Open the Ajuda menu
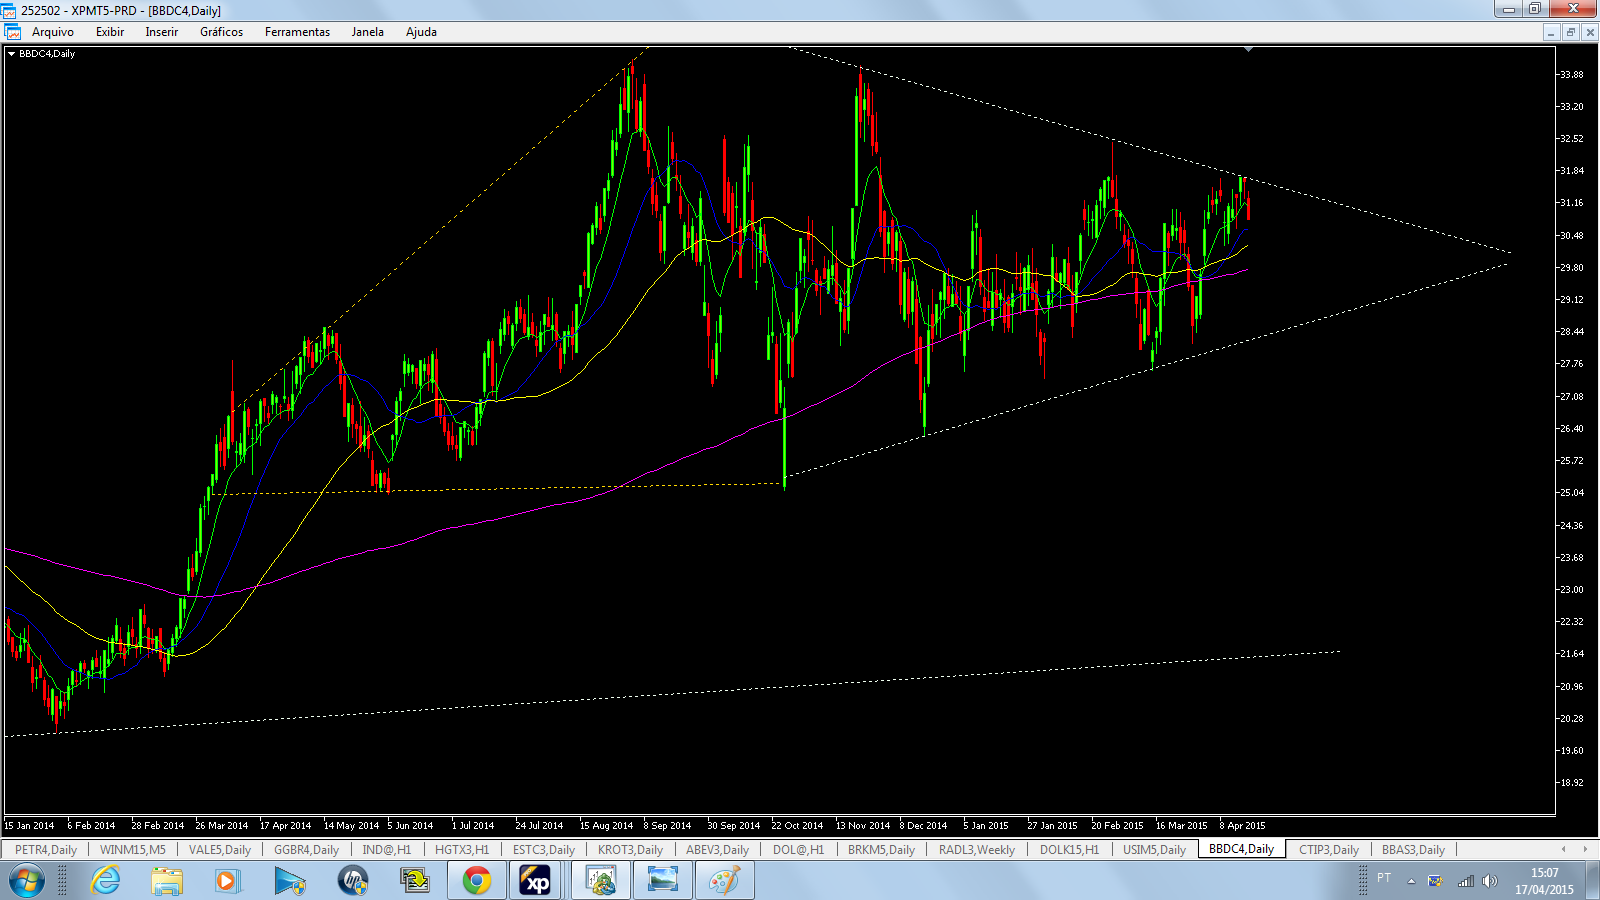 pos(421,32)
